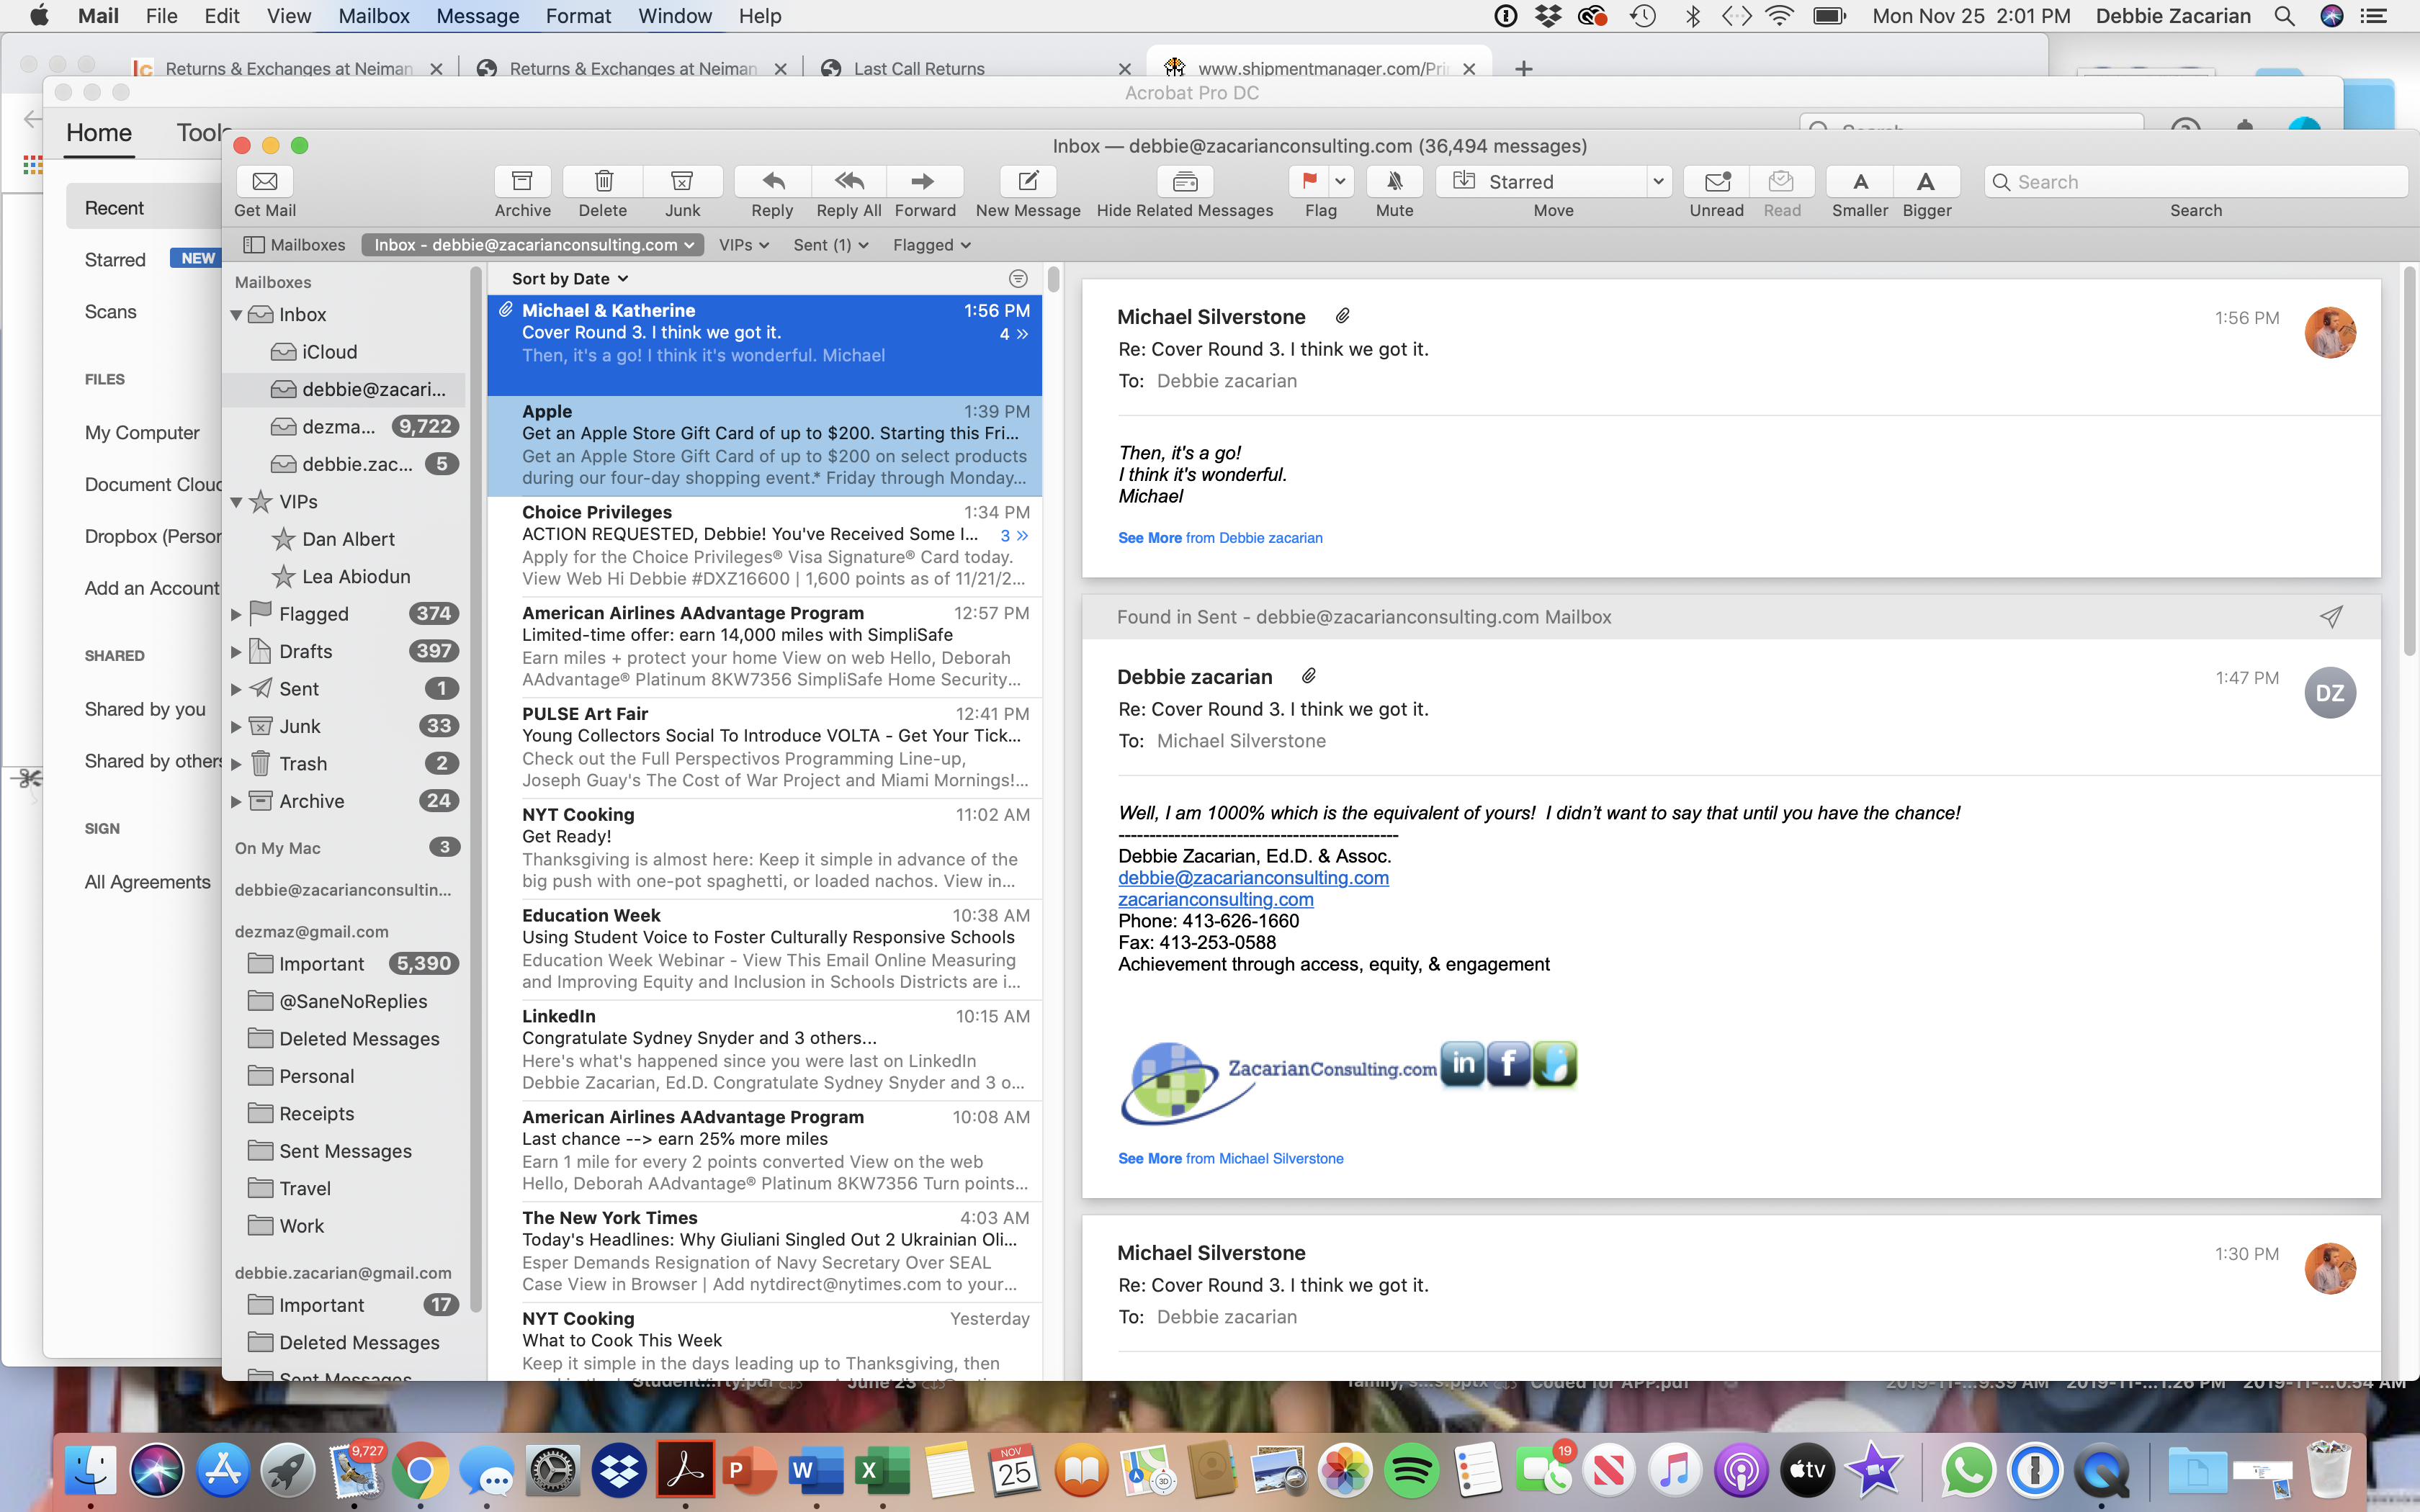Open Sent (1) dropdown in favorites bar

click(x=830, y=245)
